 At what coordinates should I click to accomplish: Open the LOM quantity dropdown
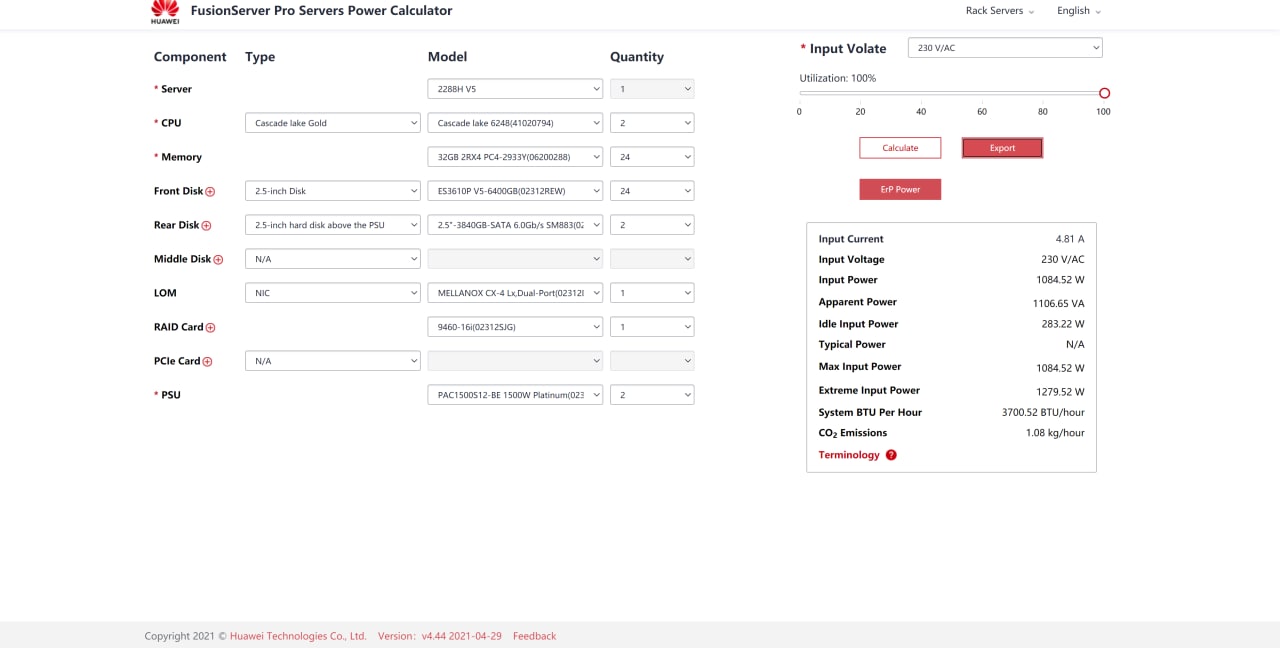[x=652, y=293]
